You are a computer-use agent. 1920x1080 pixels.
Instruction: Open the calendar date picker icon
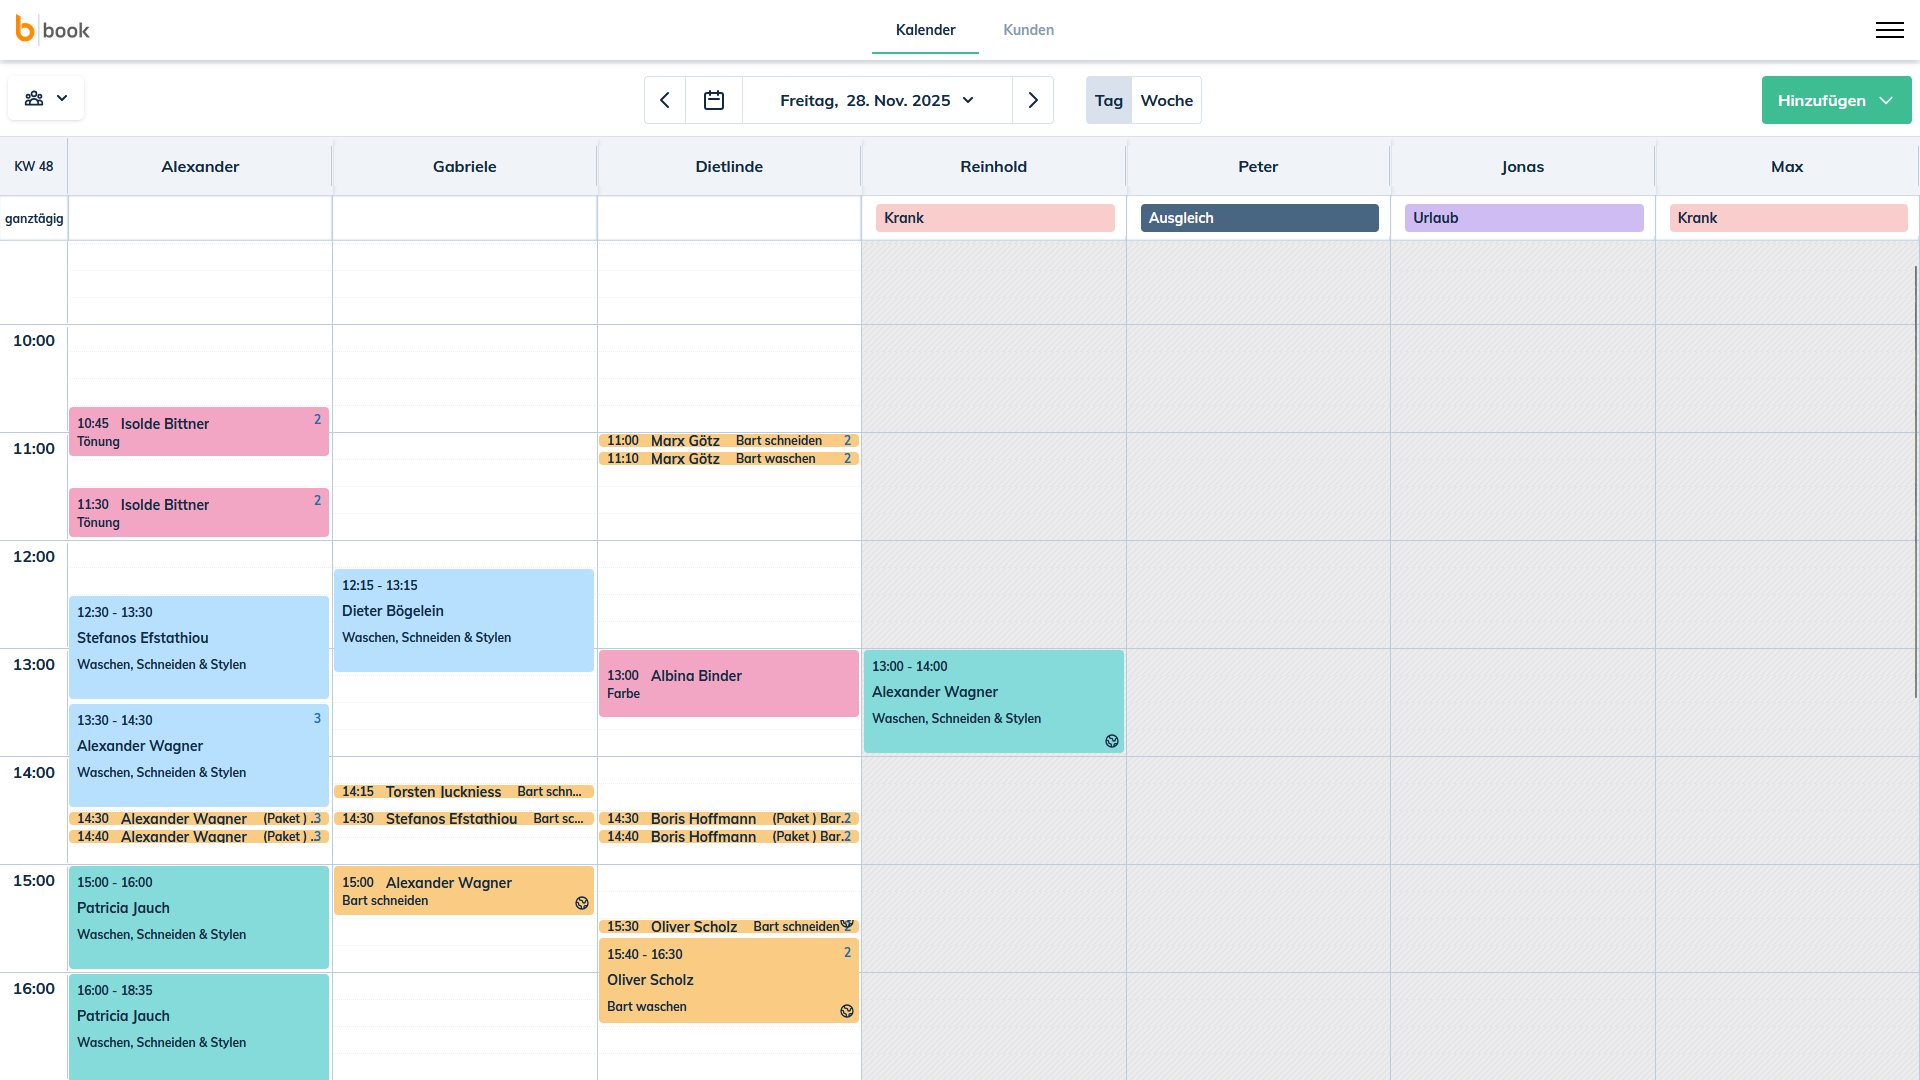pos(714,100)
